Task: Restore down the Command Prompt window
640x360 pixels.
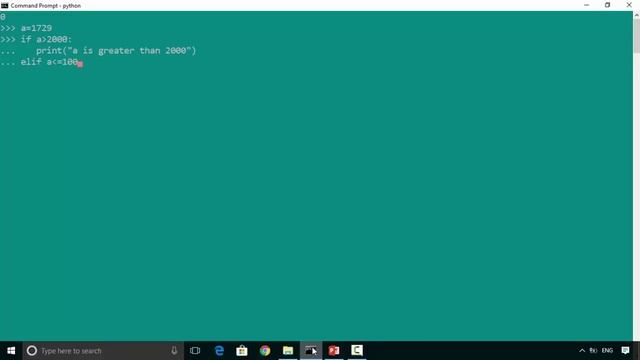Action: click(x=608, y=5)
